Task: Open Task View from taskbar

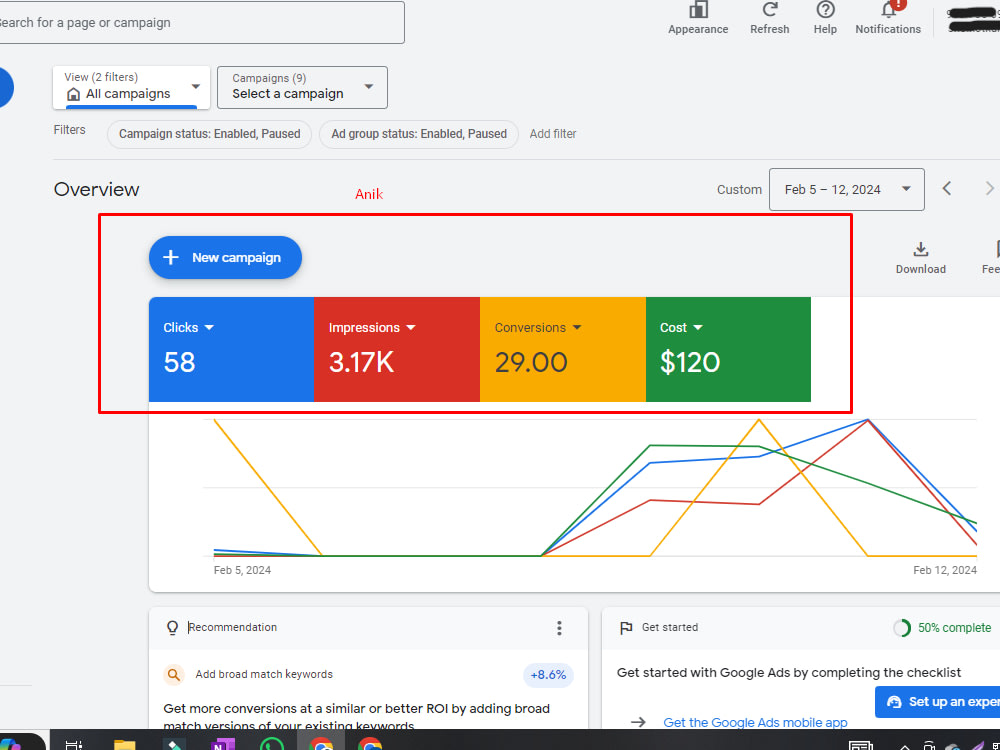Action: pyautogui.click(x=75, y=744)
